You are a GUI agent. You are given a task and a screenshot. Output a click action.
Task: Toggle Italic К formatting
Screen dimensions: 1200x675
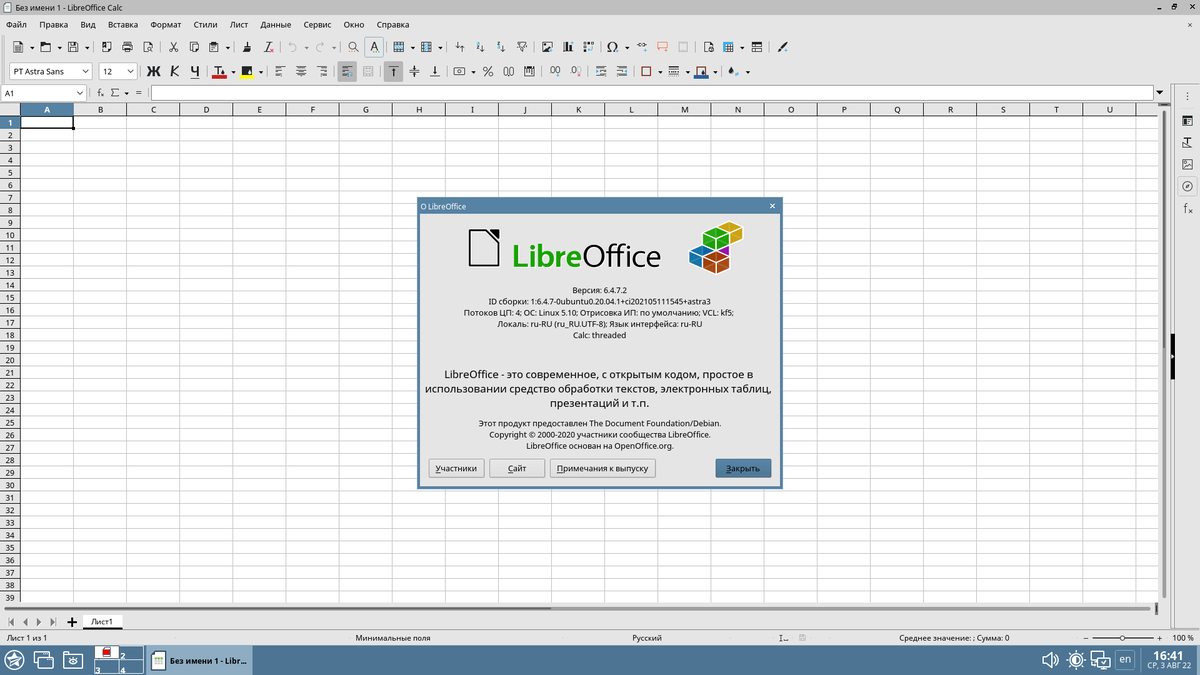[x=174, y=71]
